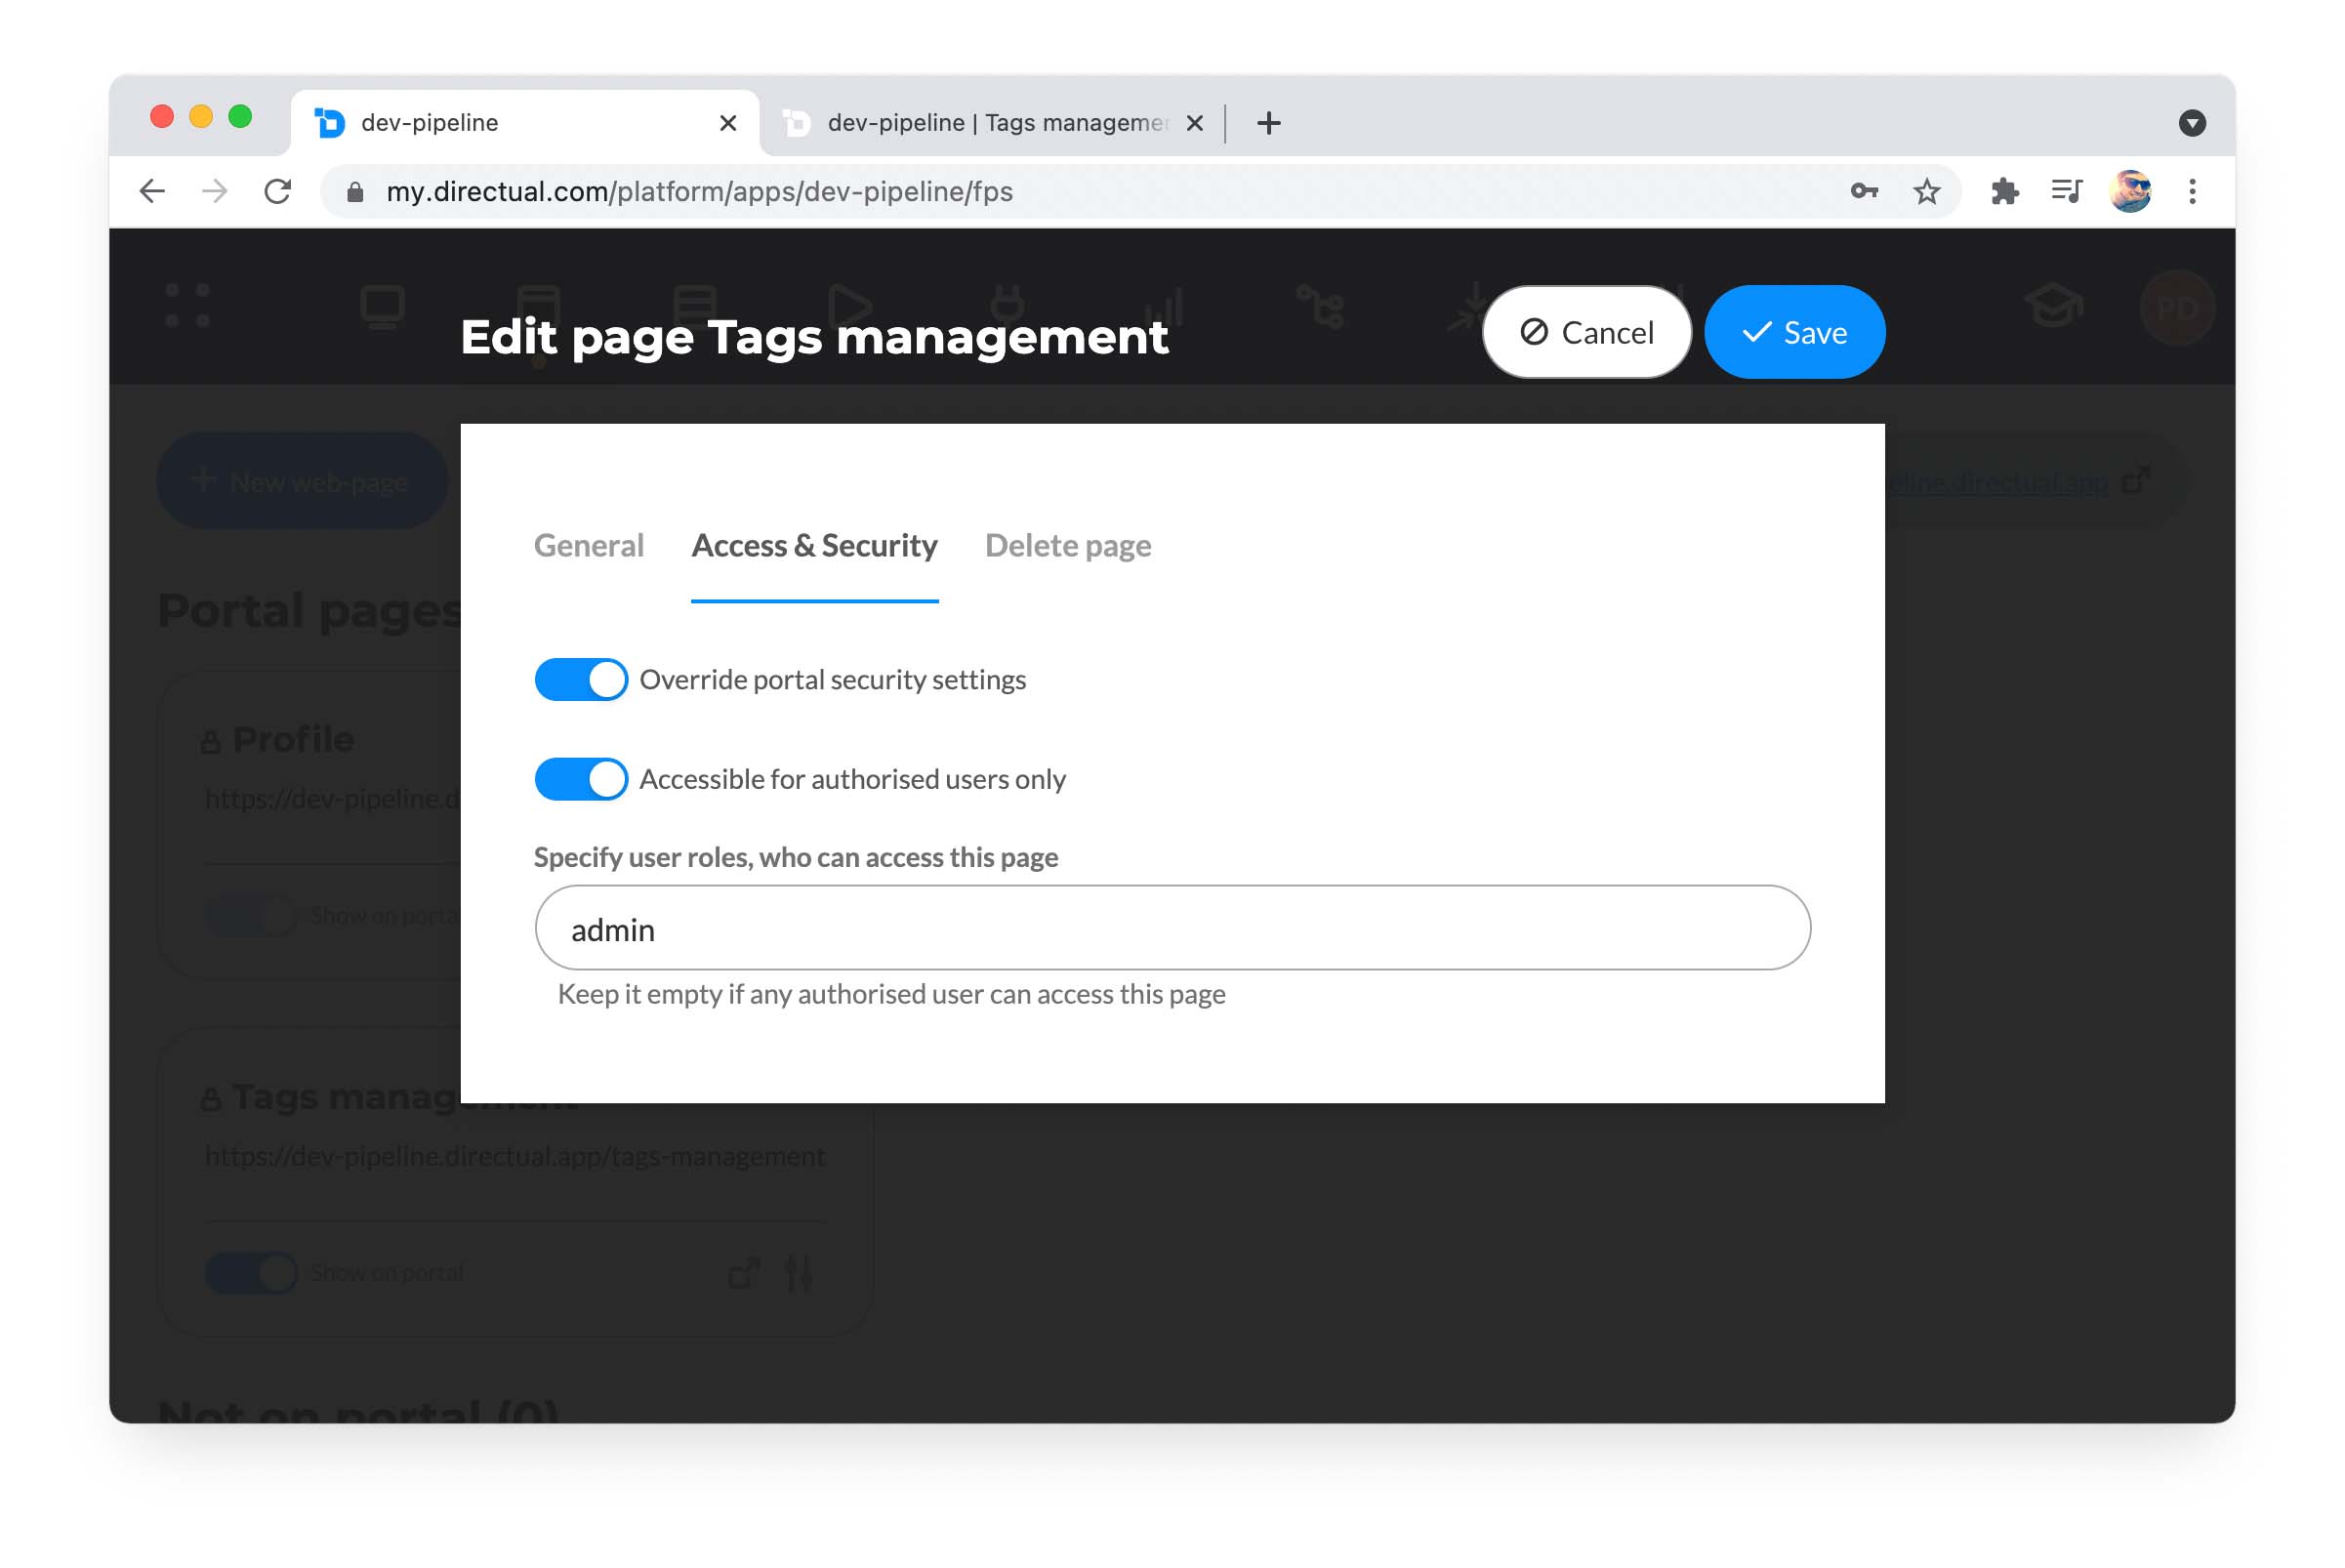Click the user roles input field
Screen dimensions: 2345x1568
pyautogui.click(x=1172, y=928)
